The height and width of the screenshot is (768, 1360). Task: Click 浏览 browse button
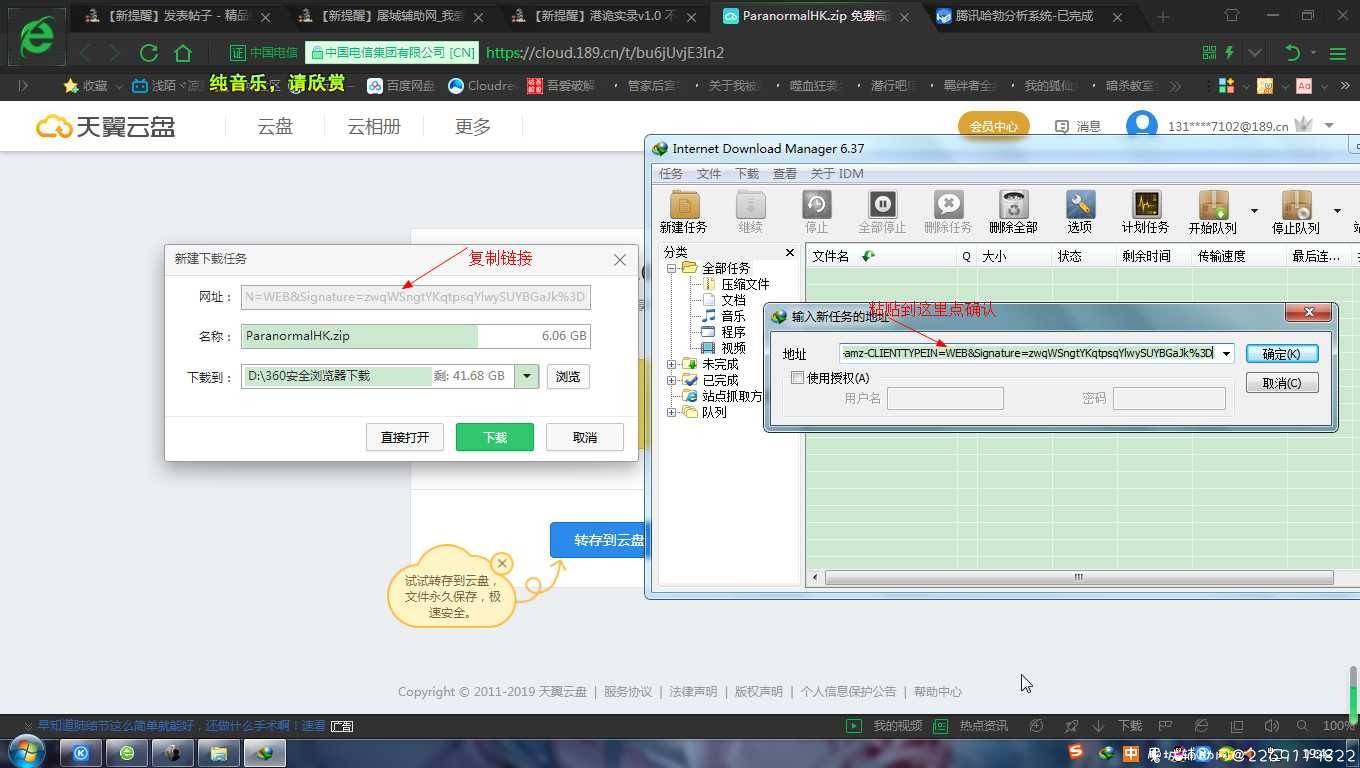[568, 376]
